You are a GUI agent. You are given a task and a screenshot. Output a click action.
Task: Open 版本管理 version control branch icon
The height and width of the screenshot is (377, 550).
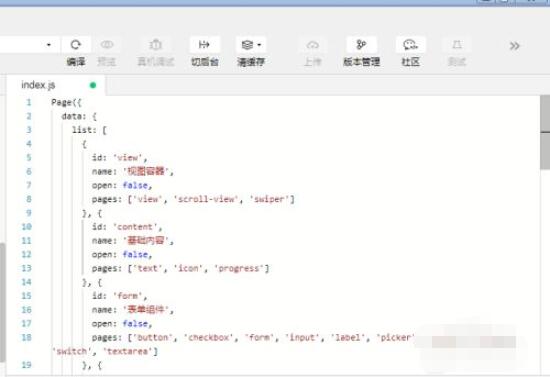coord(361,45)
